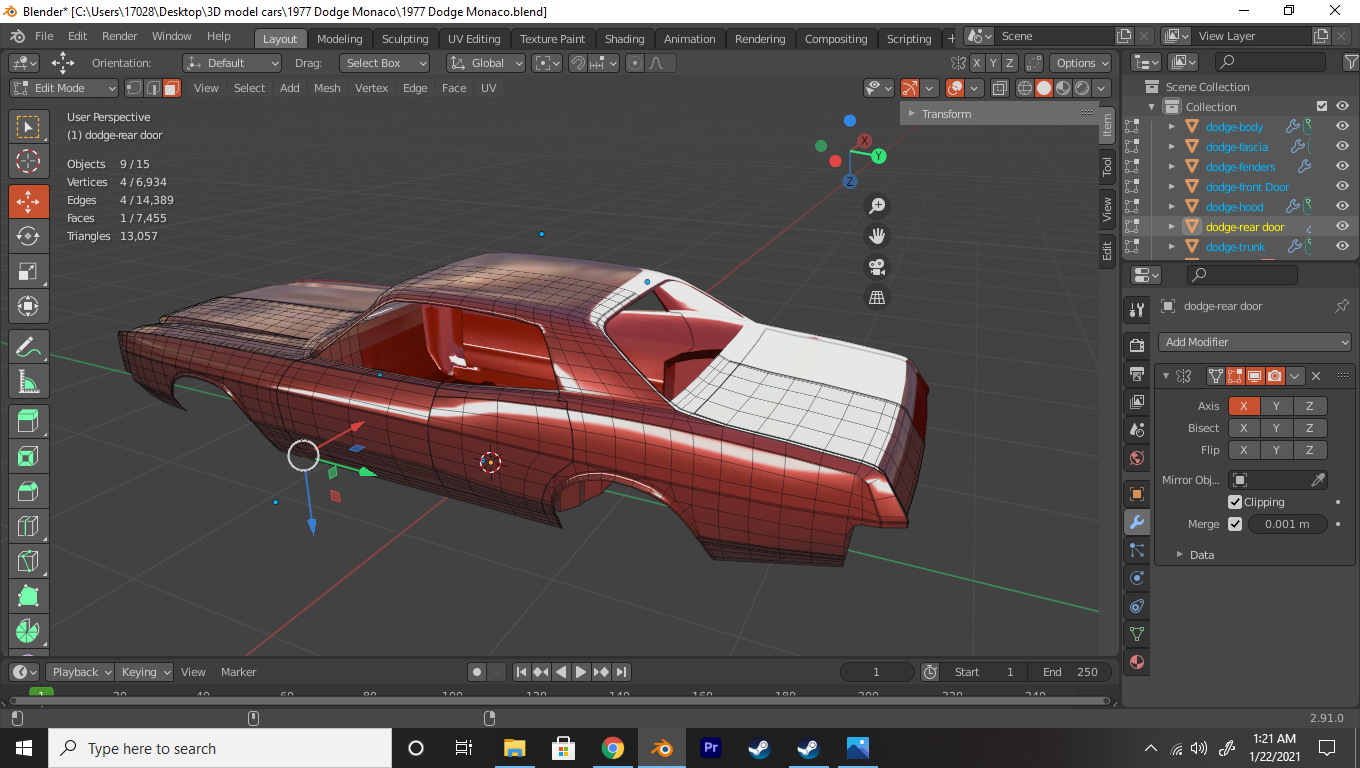Toggle the Merge checkbox
The height and width of the screenshot is (768, 1360).
coord(1235,524)
